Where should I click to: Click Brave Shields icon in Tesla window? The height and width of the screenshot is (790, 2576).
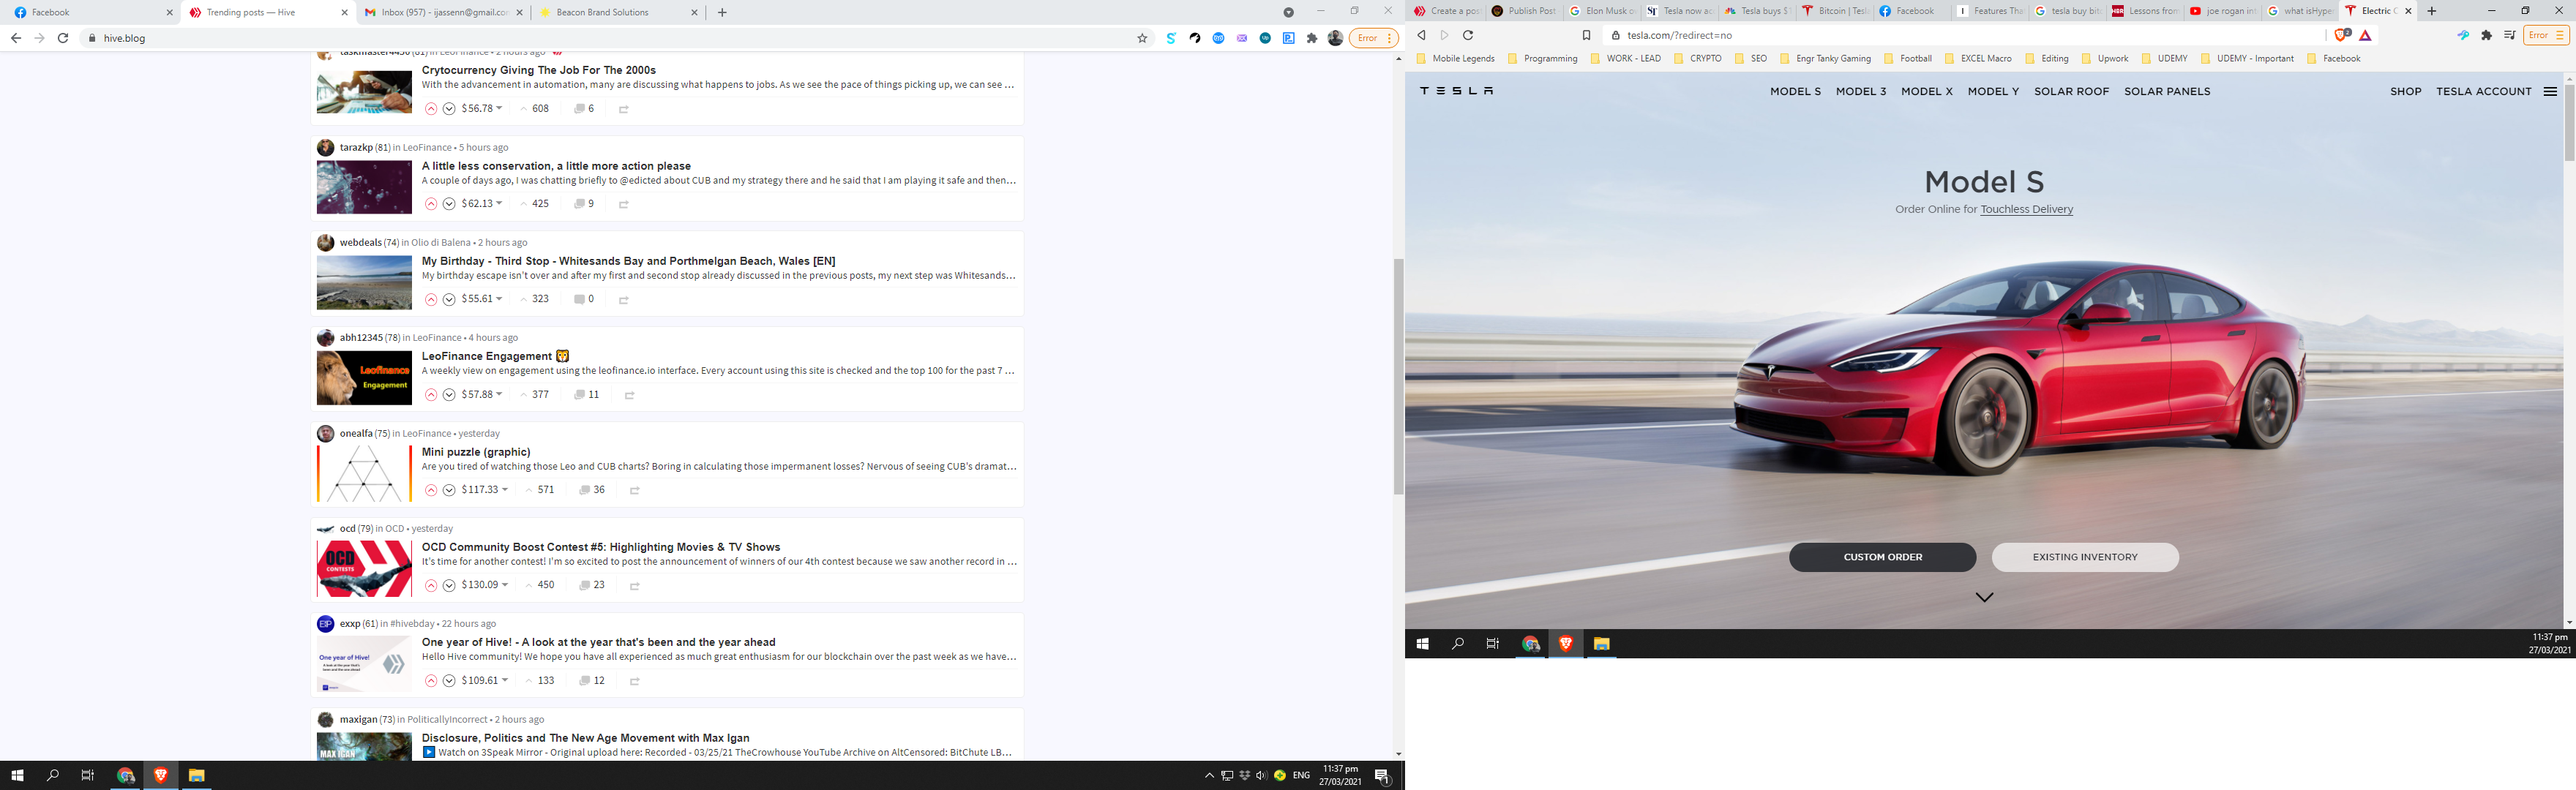pos(2341,35)
